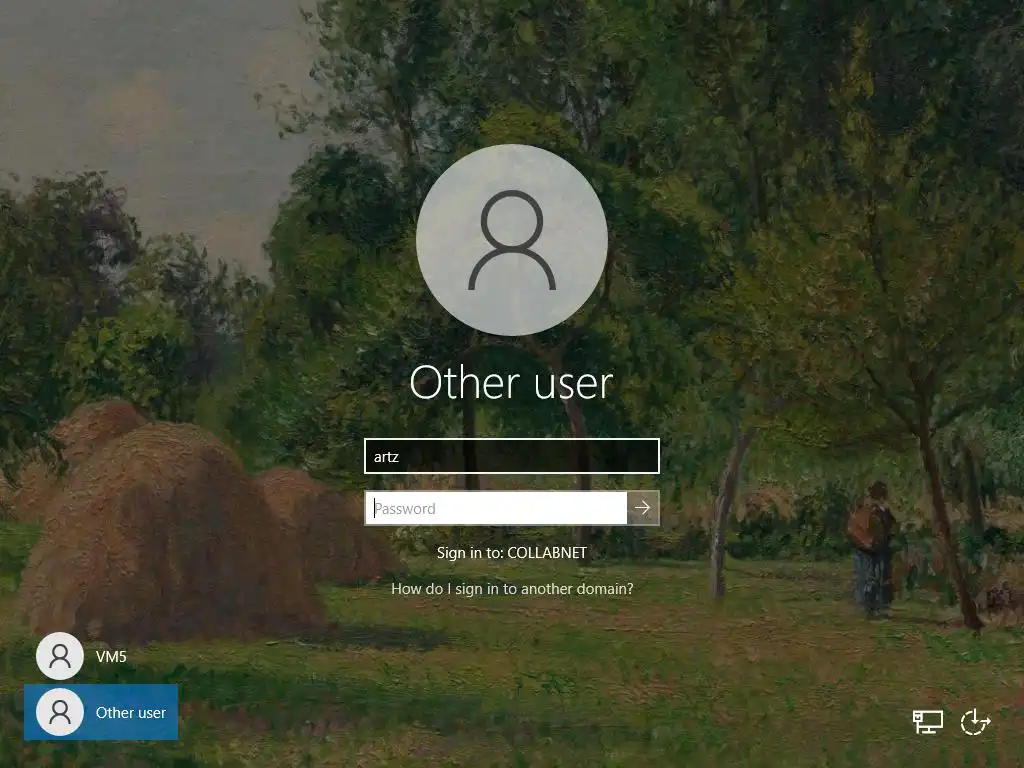Click the large Other user avatar picture
Screen dimensions: 1024x768
pos(512,240)
